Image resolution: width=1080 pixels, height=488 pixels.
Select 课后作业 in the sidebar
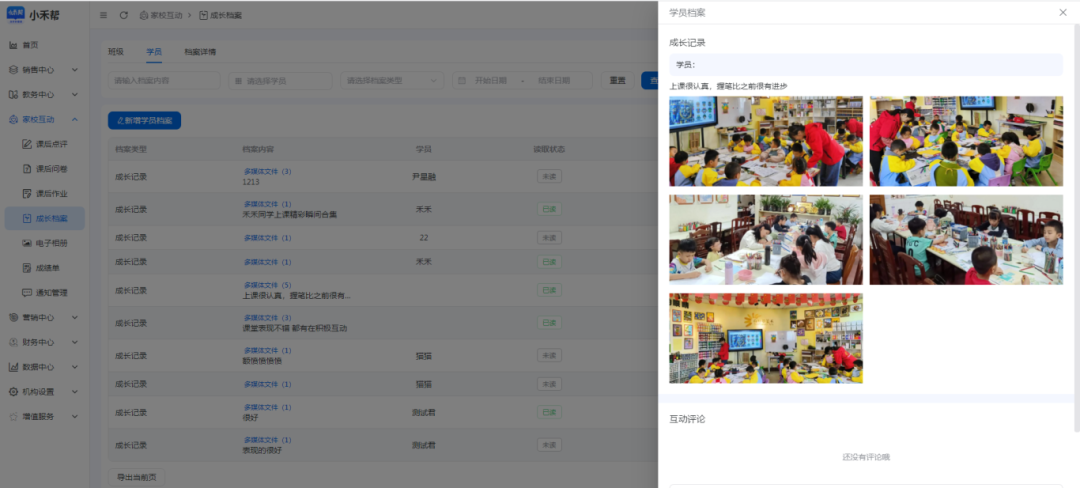[50, 194]
